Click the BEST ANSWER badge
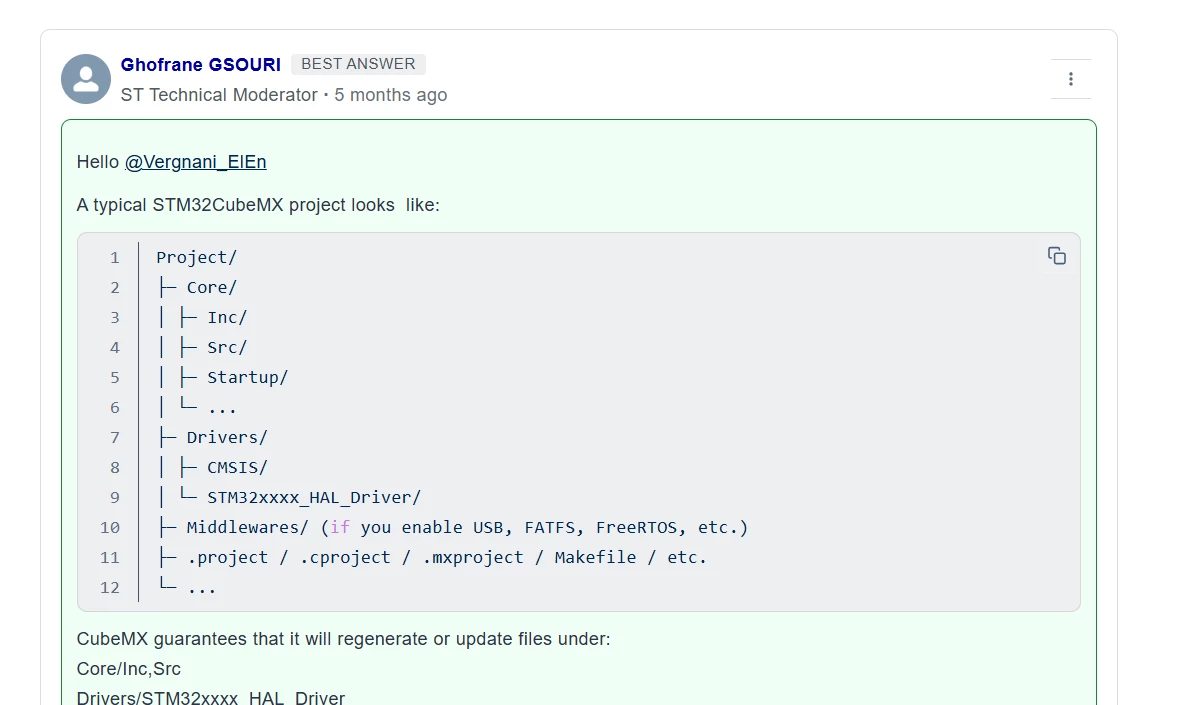Image resolution: width=1177 pixels, height=705 pixels. click(x=358, y=64)
